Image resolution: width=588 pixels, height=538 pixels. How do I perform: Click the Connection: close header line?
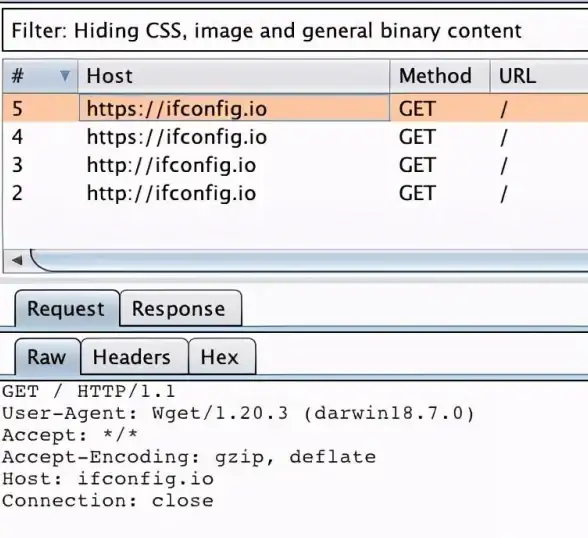[108, 501]
